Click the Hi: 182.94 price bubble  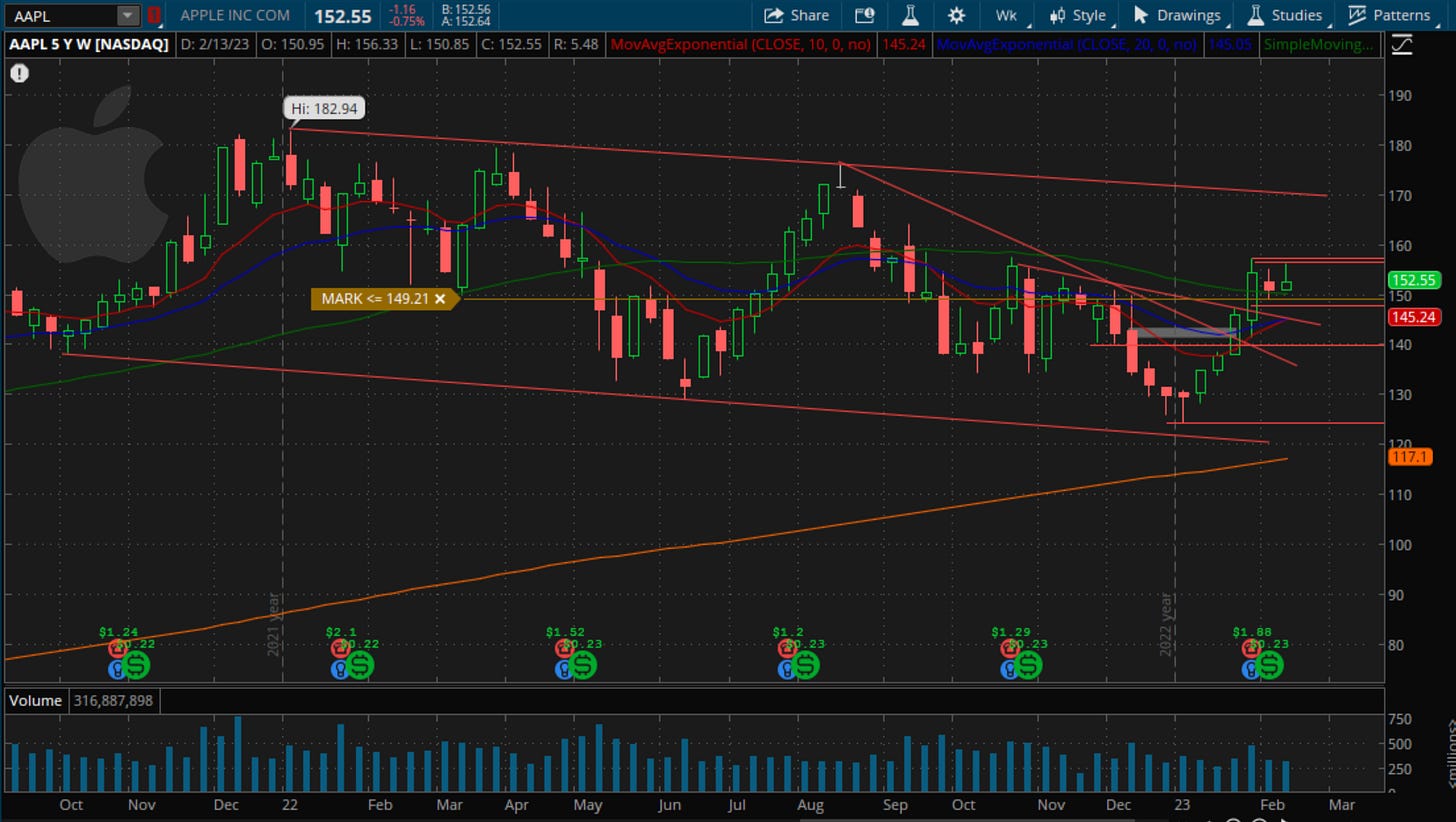pyautogui.click(x=323, y=108)
